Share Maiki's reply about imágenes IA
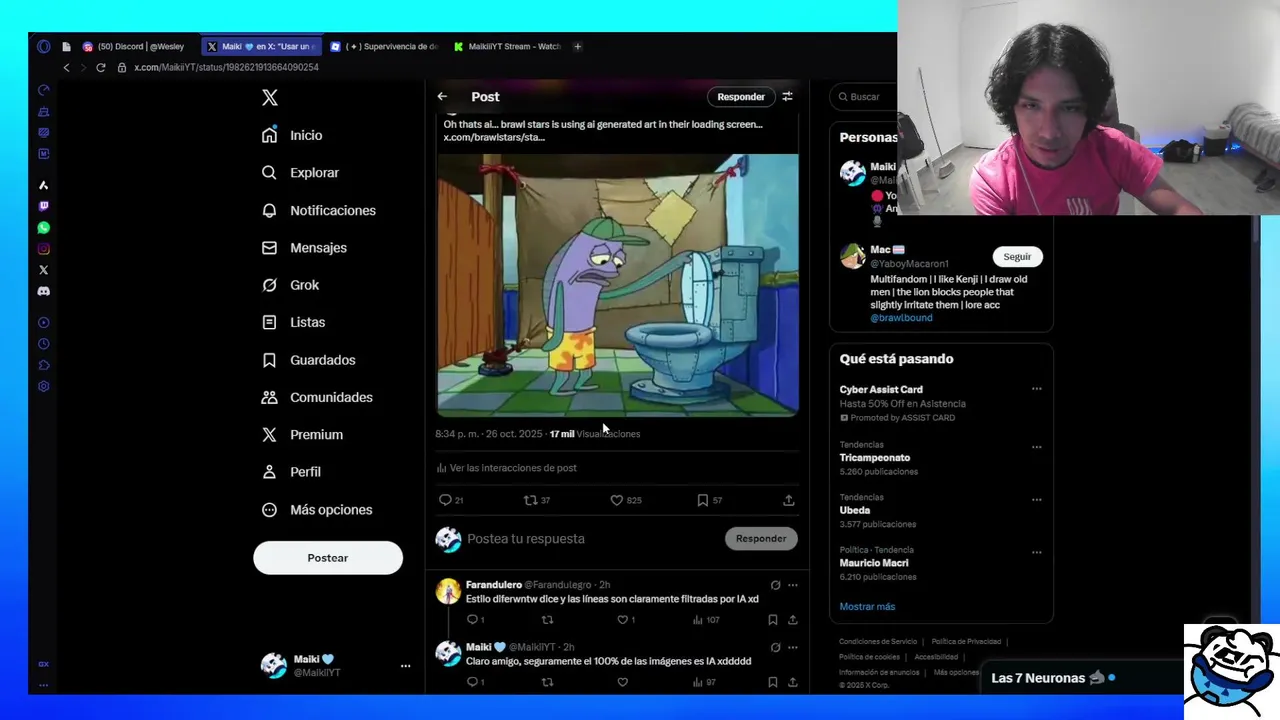This screenshot has width=1280, height=720. (x=792, y=682)
